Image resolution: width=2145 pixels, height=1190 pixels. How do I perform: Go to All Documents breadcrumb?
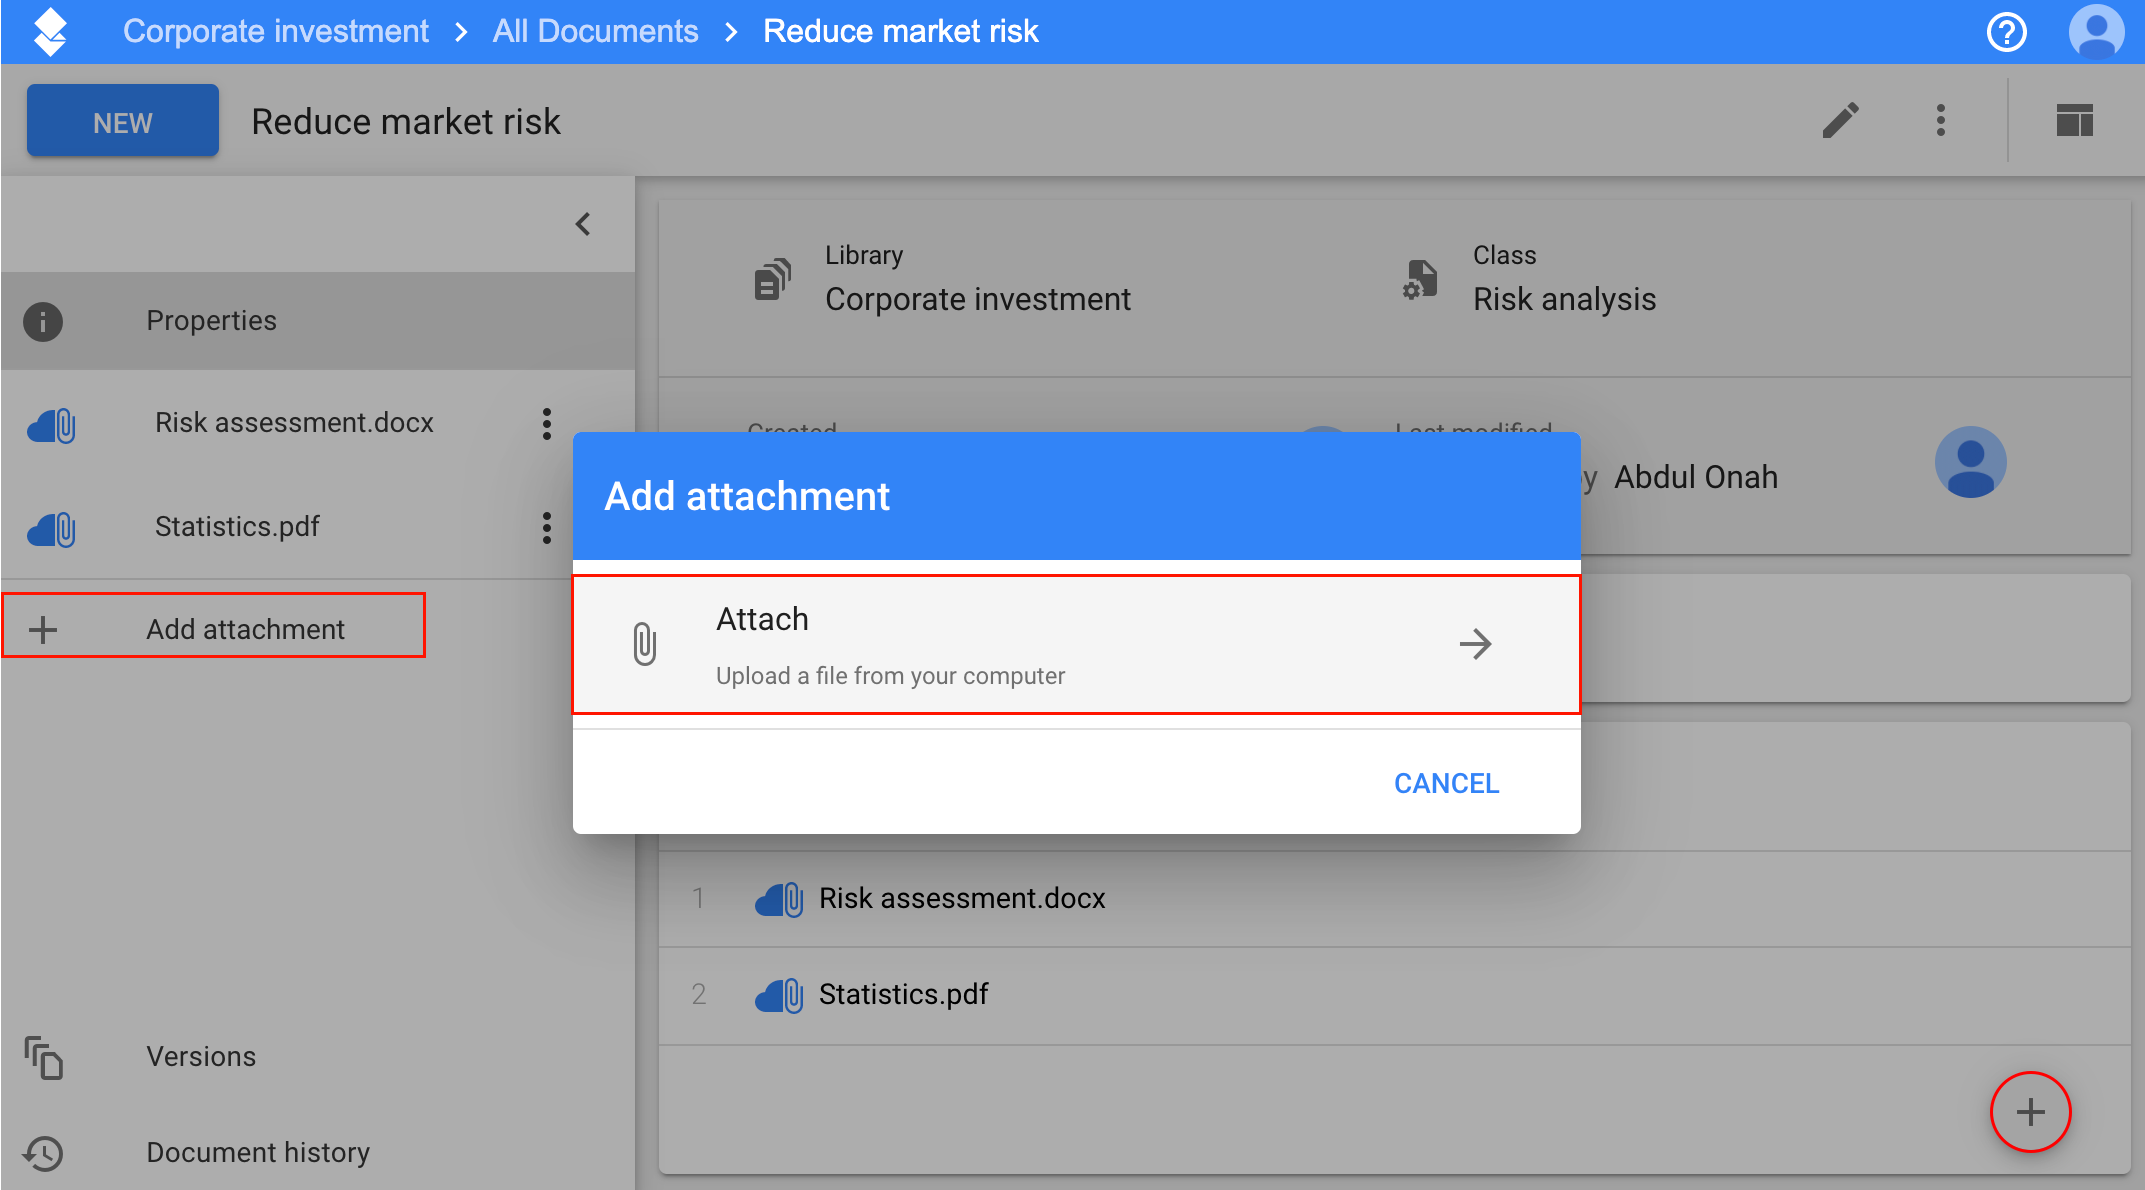[595, 32]
